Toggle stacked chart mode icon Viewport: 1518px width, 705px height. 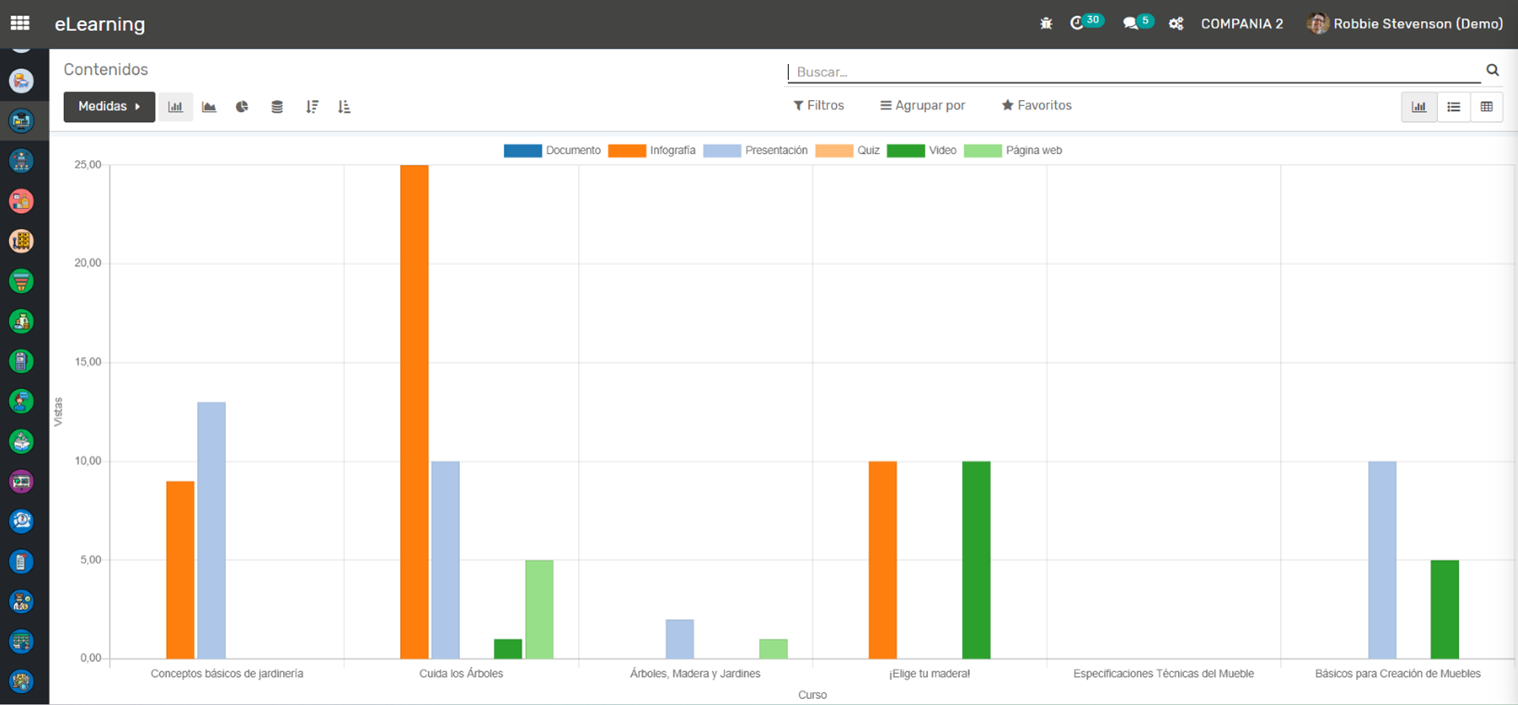click(277, 107)
